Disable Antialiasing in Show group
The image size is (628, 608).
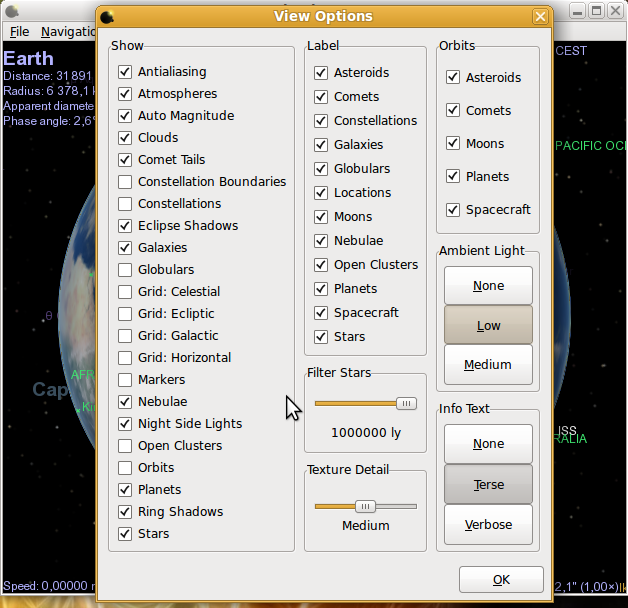(125, 72)
